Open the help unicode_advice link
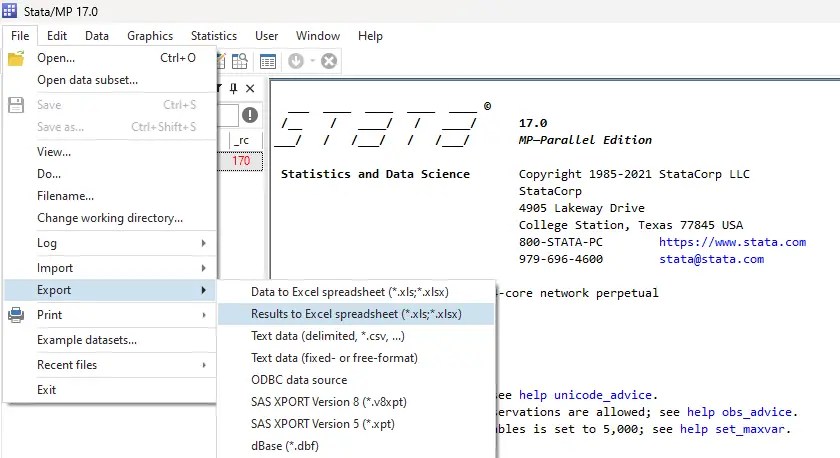 (586, 395)
